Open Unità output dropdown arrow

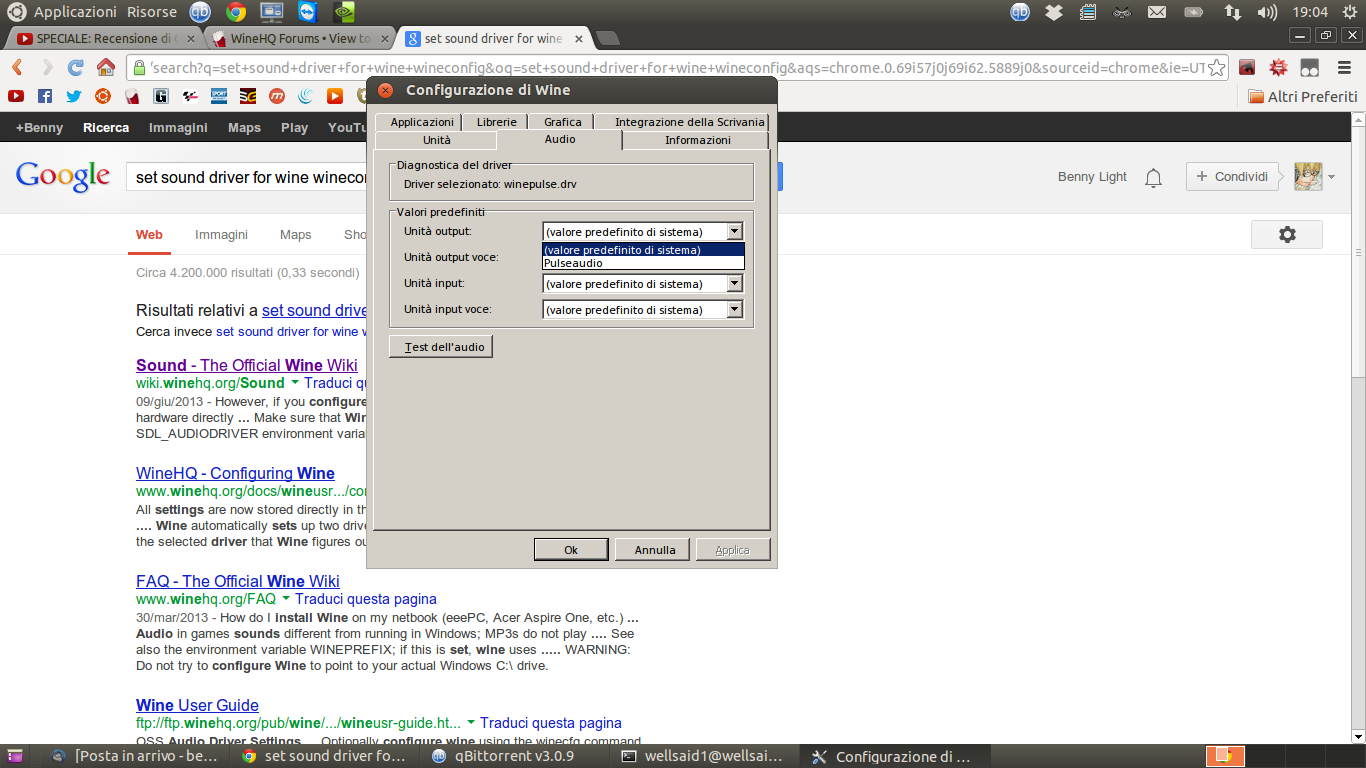coord(735,231)
